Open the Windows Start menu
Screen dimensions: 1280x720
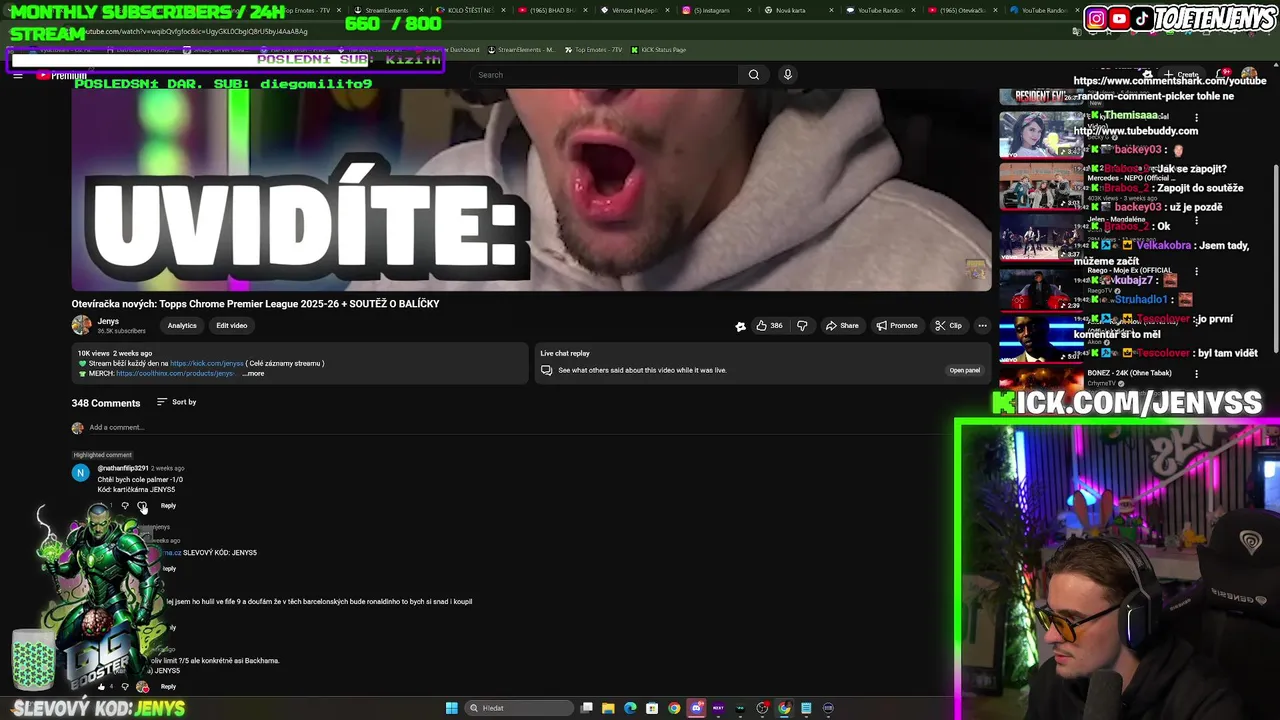[451, 708]
